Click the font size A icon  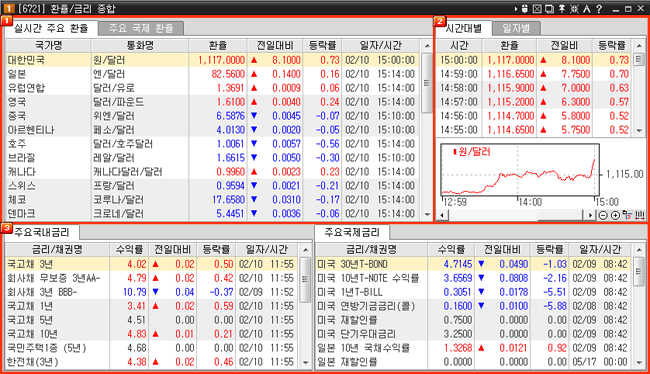(587, 8)
